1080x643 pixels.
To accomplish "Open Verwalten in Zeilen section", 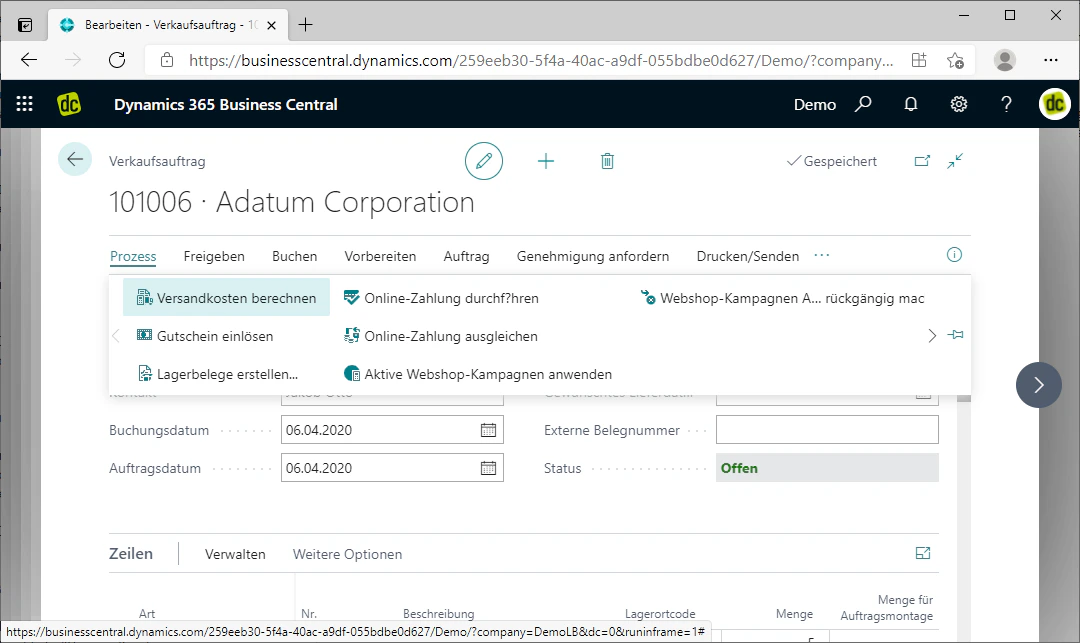I will point(235,554).
